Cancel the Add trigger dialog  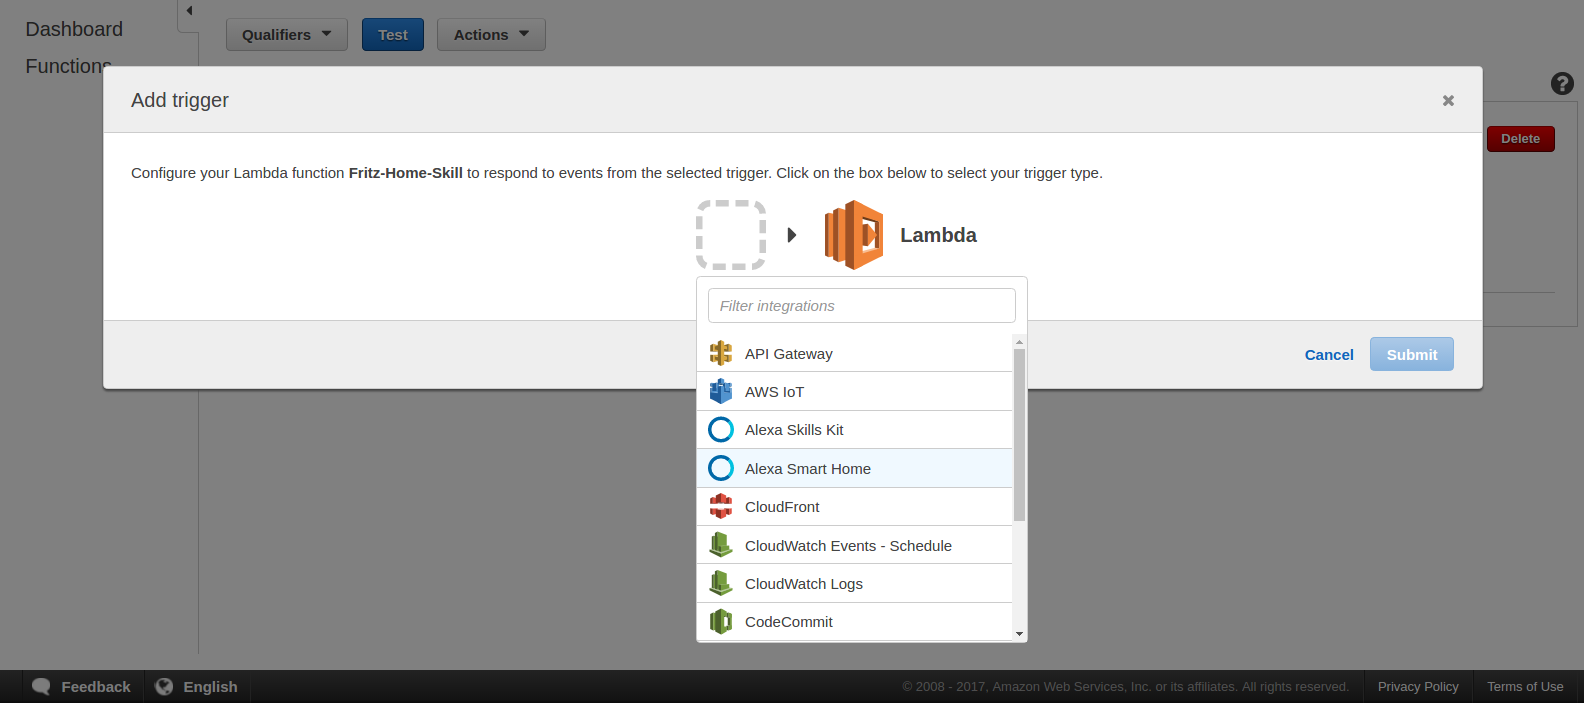tap(1328, 355)
